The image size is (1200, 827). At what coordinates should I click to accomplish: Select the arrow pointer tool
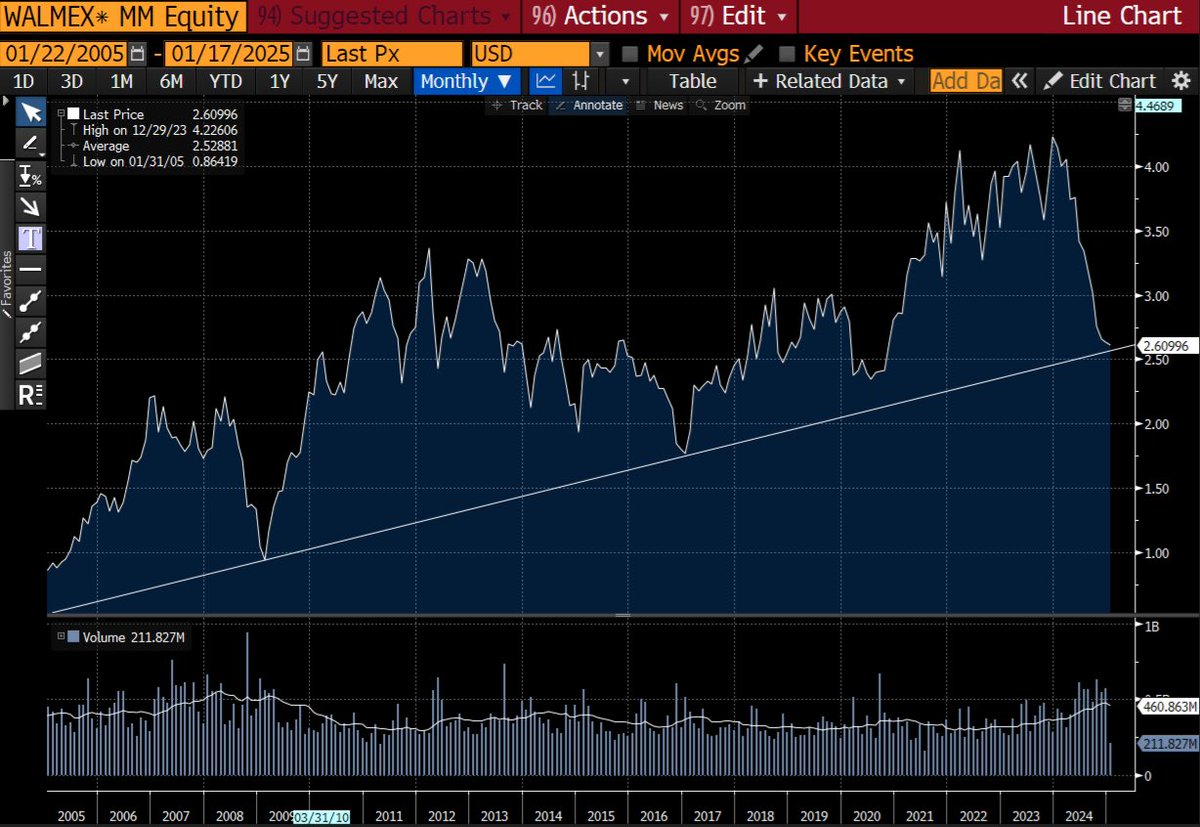(x=31, y=112)
